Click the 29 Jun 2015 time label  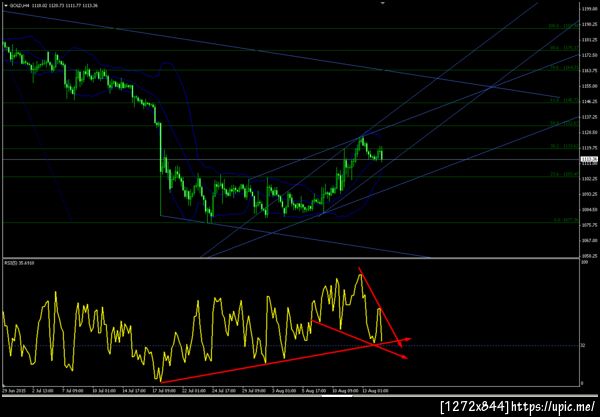[x=12, y=391]
